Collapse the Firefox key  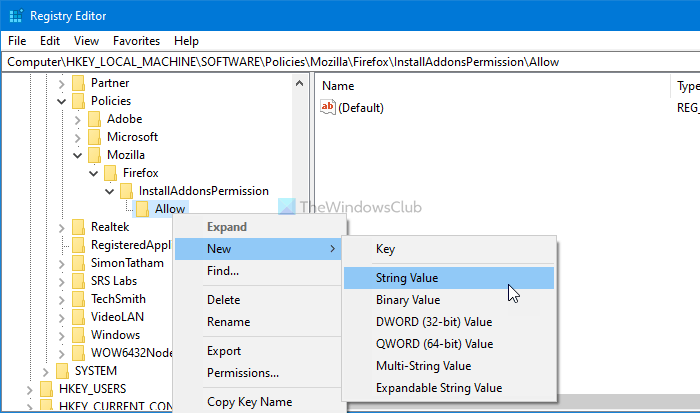click(x=94, y=173)
